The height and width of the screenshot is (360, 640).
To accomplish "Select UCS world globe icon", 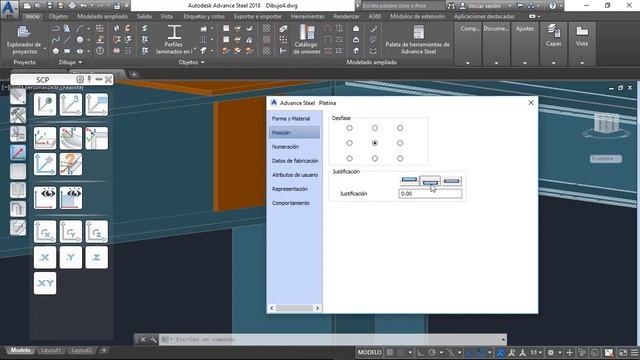I will pyautogui.click(x=45, y=104).
